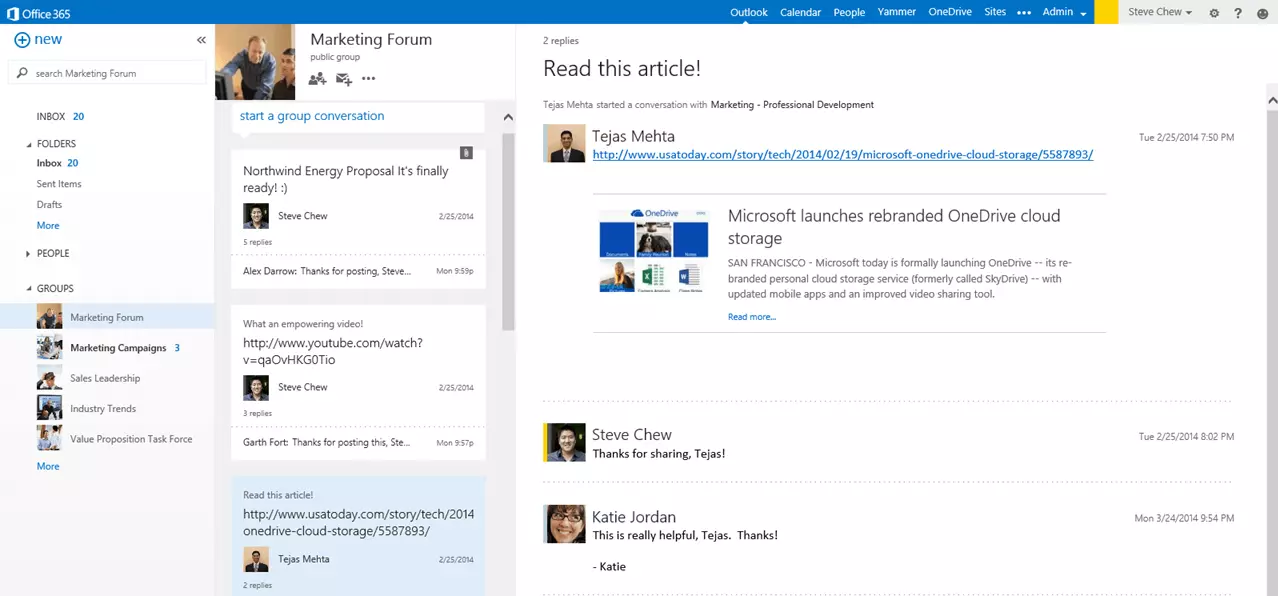Click the search magnifier icon
Viewport: 1278px width, 596px height.
click(x=22, y=74)
